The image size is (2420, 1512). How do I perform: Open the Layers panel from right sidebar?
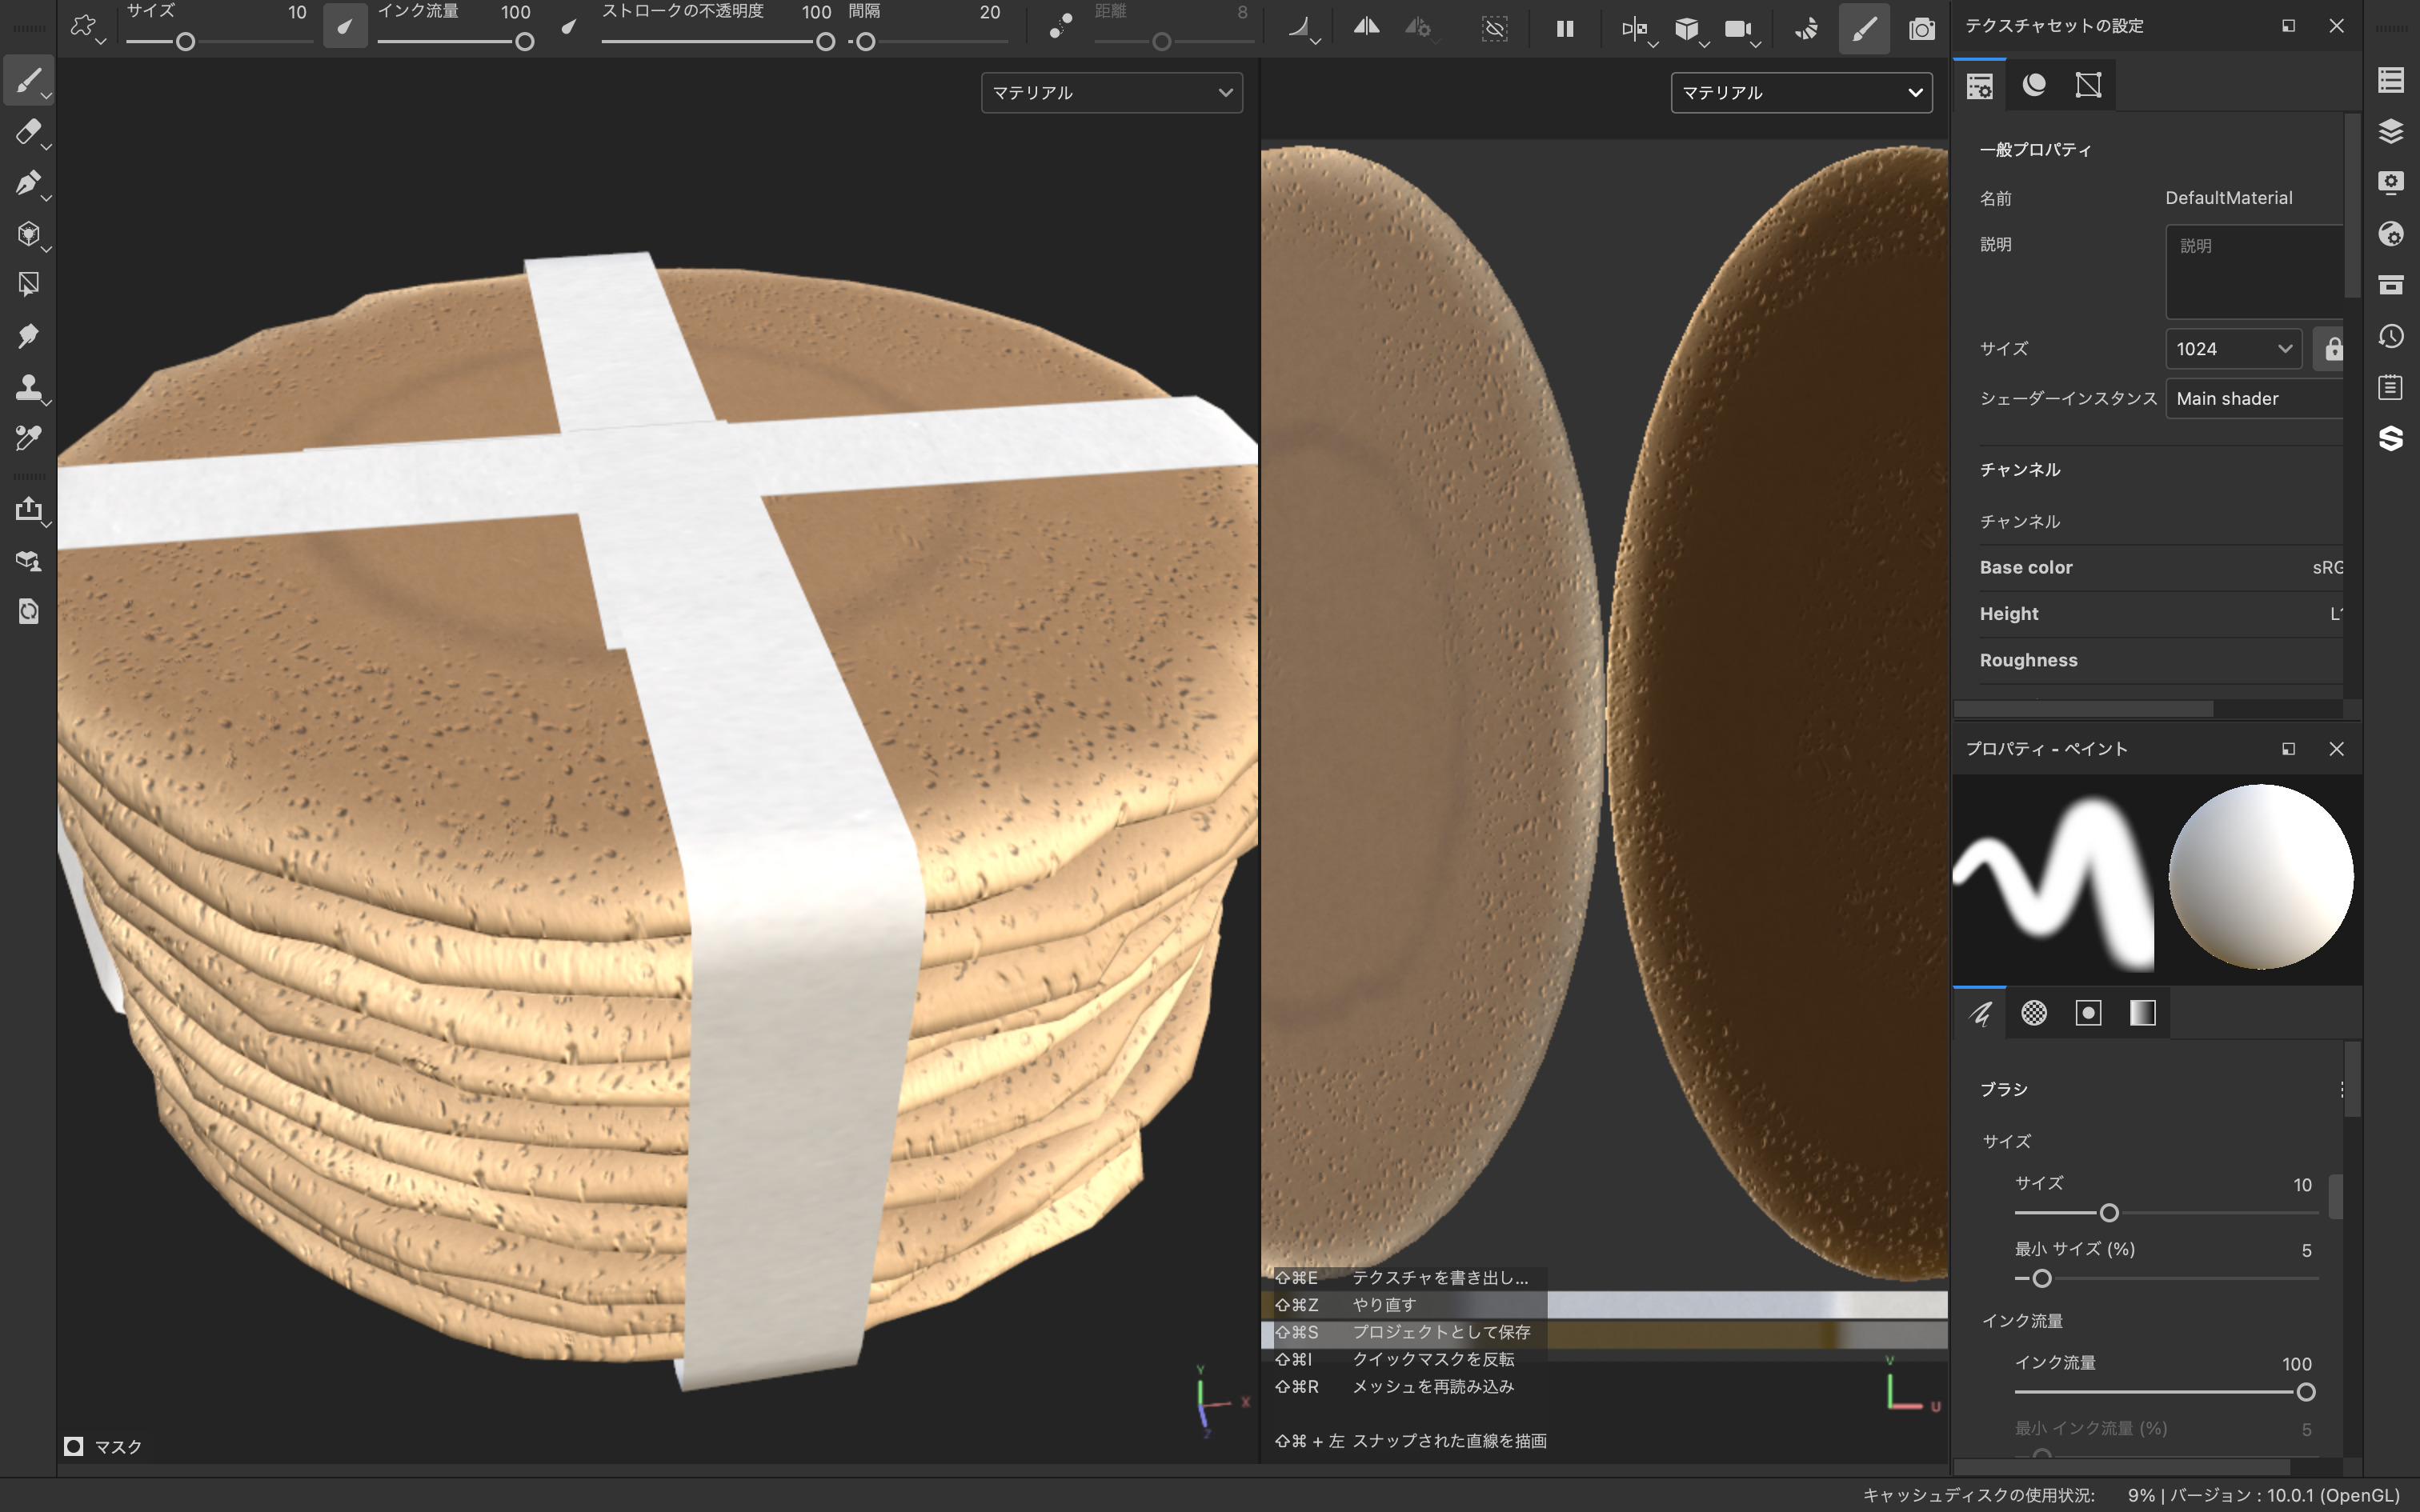pos(2390,131)
